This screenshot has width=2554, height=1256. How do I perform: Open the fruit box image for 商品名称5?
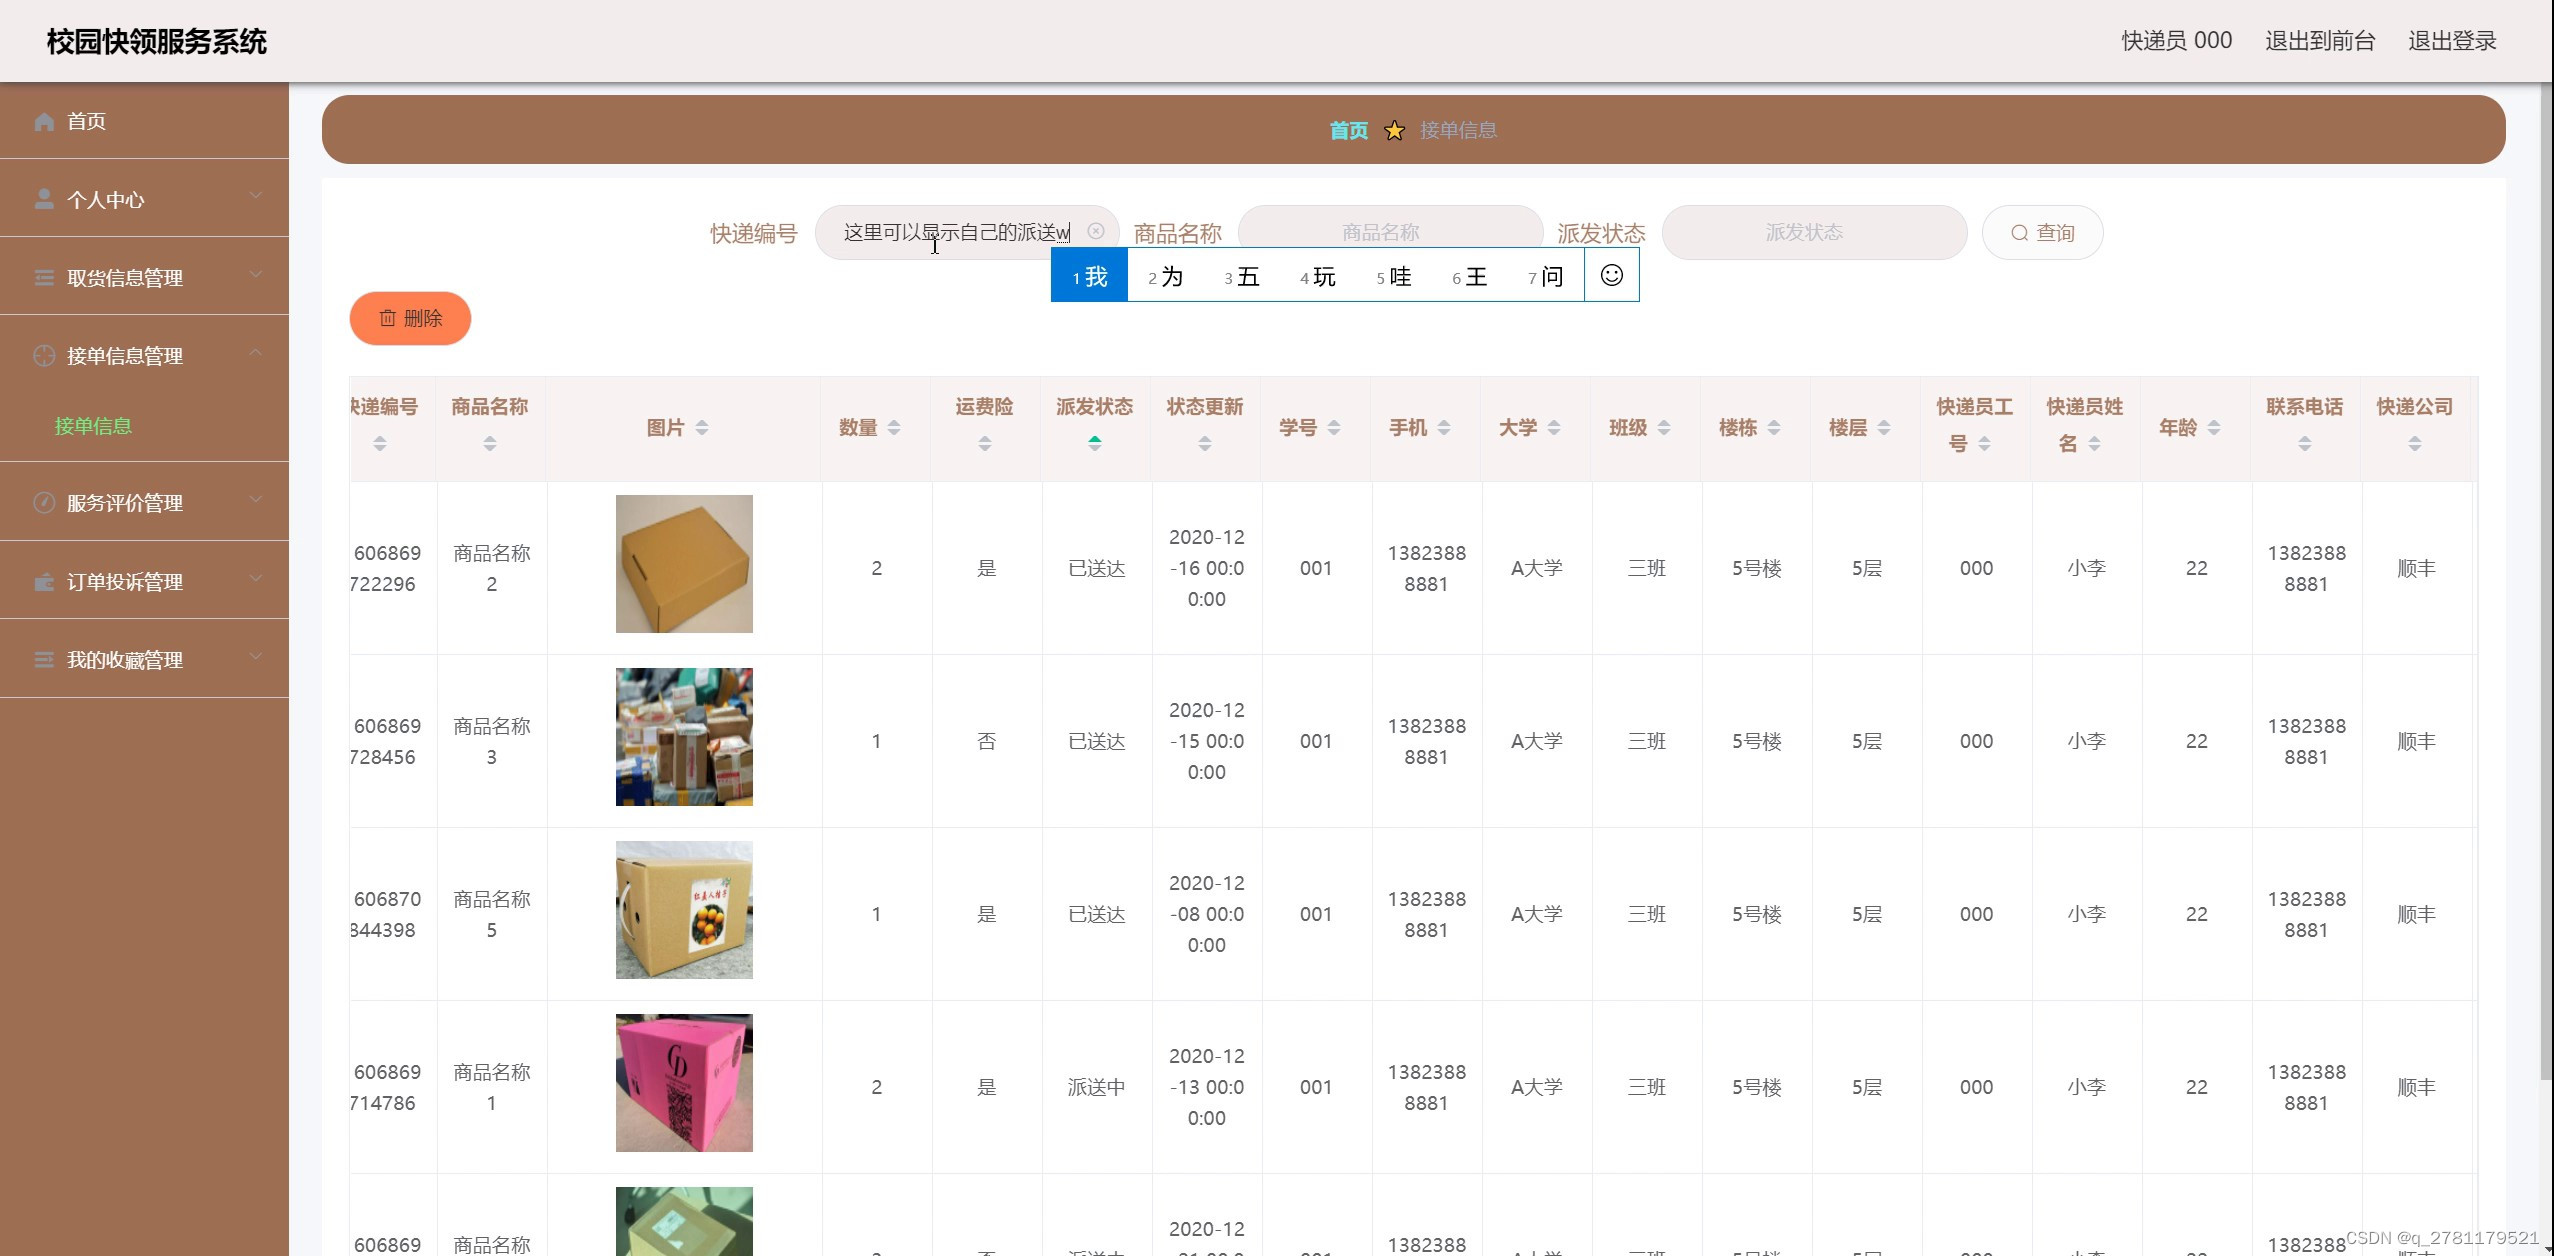point(684,910)
